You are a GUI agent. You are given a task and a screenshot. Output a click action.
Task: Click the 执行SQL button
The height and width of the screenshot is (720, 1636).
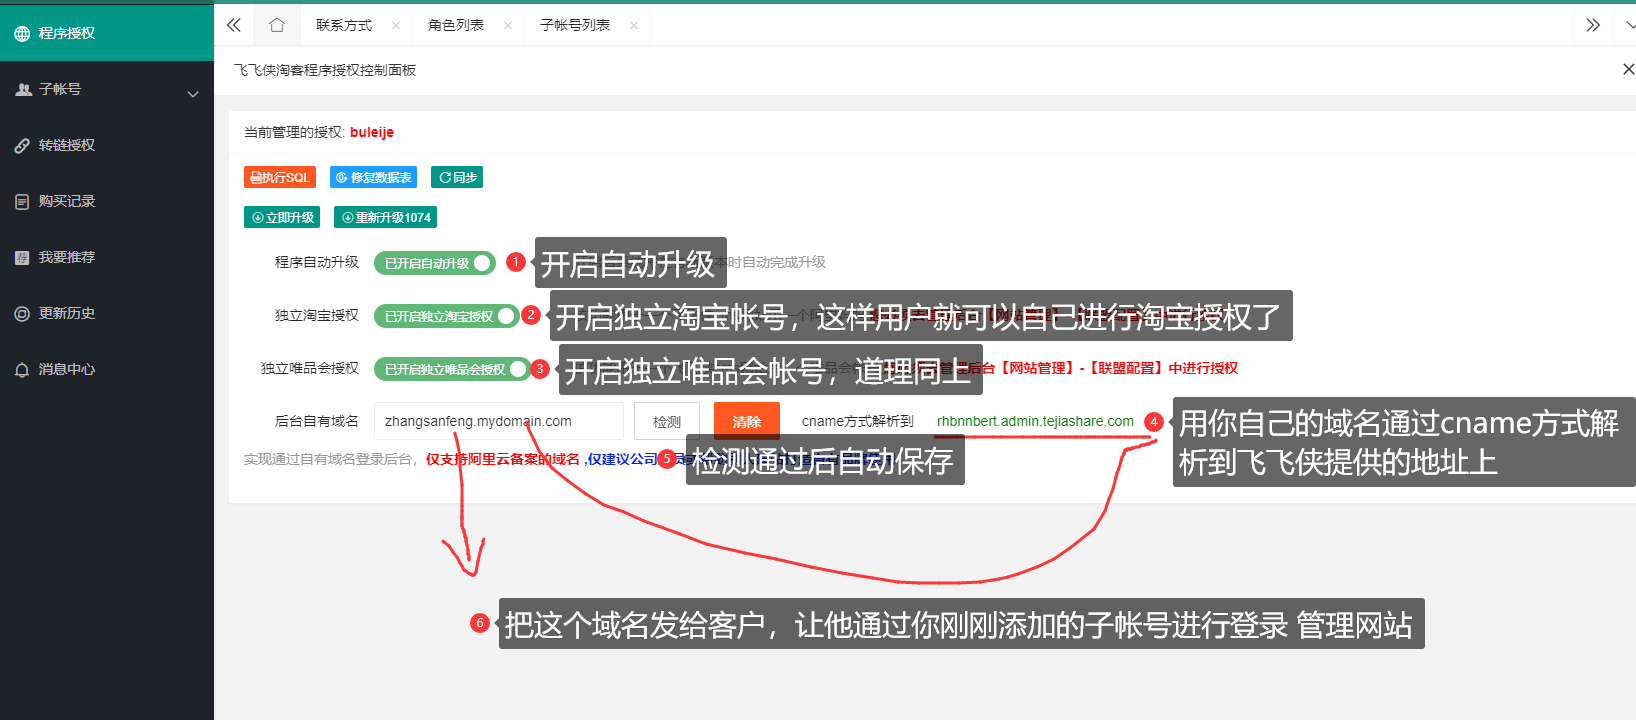tap(280, 177)
